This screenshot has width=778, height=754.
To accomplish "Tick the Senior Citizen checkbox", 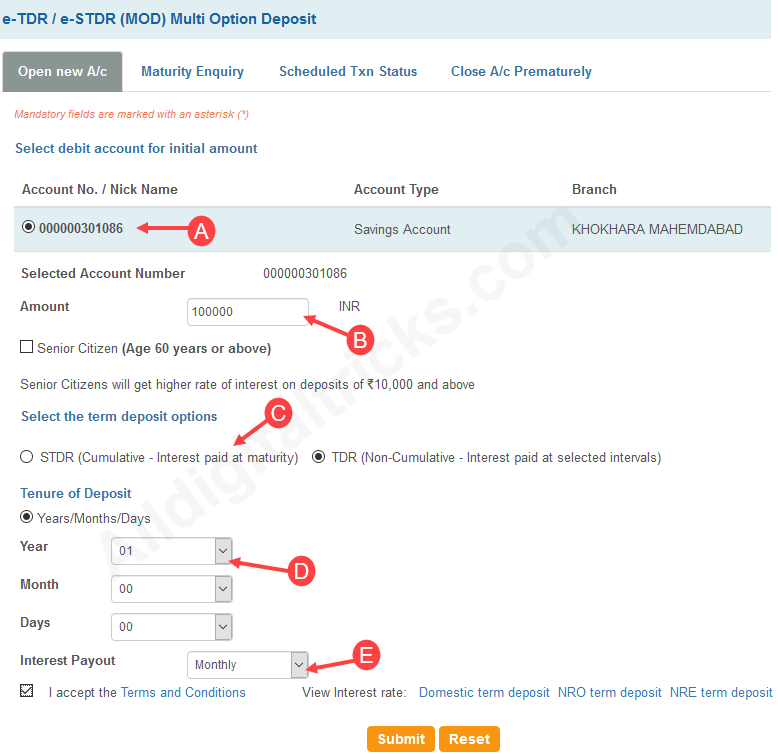I will click(x=26, y=346).
